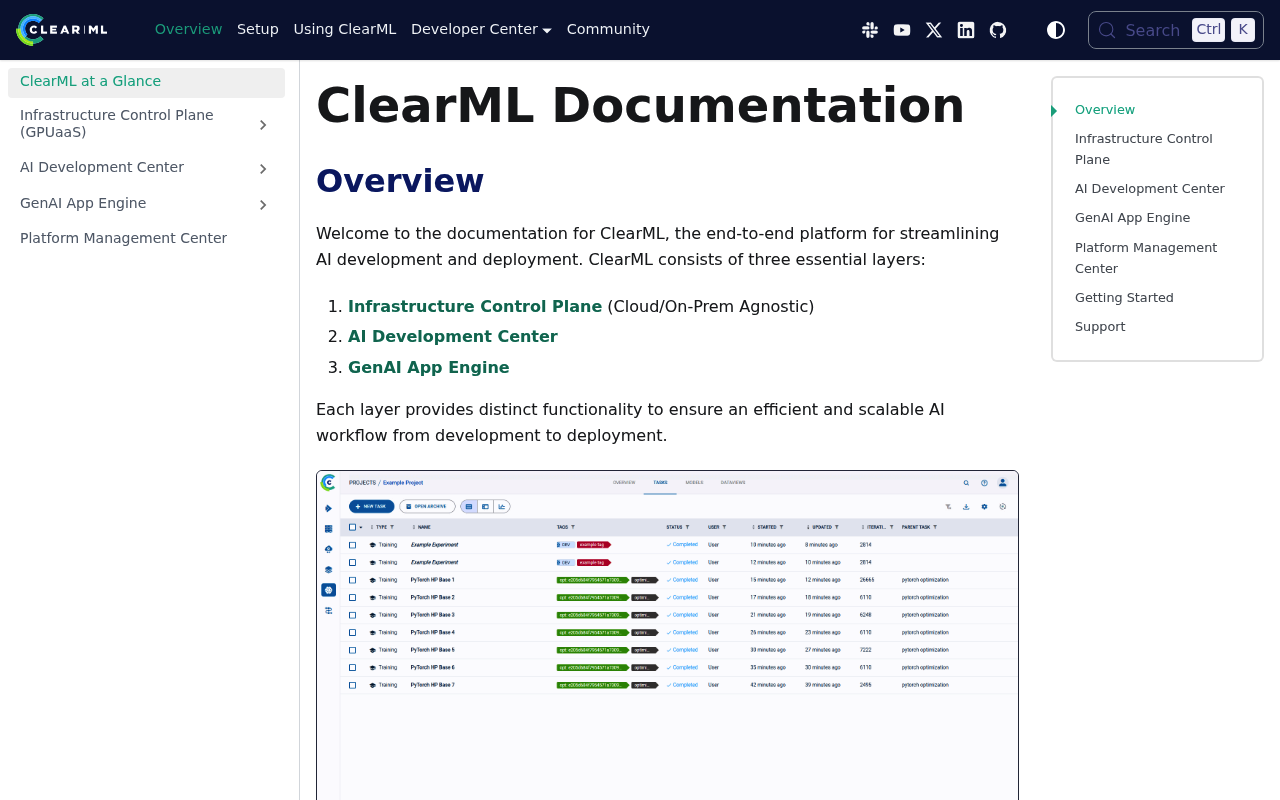Screen dimensions: 1280x800
Task: Follow the Infrastructure Control Plane body link
Action: click(x=475, y=307)
